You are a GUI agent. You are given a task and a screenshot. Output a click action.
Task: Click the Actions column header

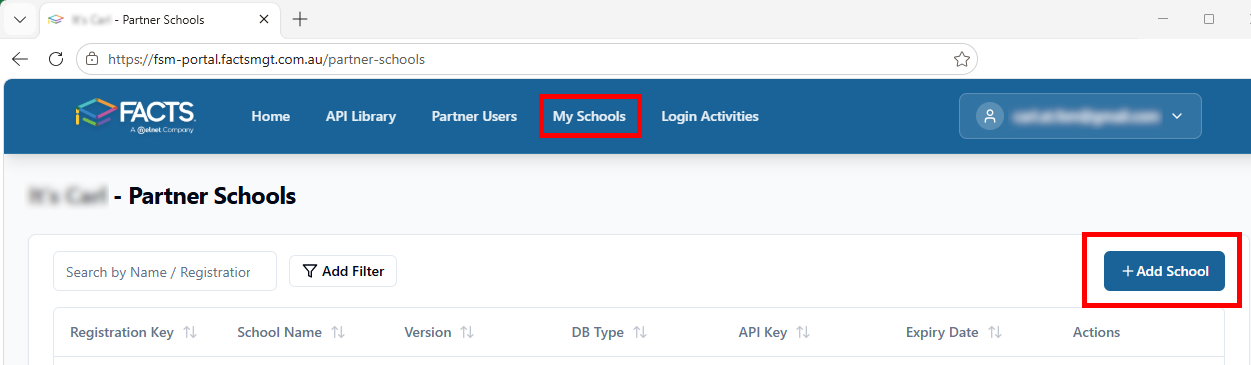(x=1096, y=332)
